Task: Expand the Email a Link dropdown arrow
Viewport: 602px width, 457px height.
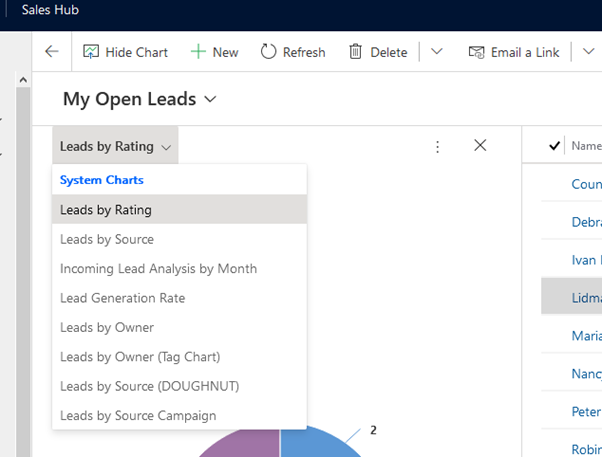Action: pyautogui.click(x=586, y=52)
